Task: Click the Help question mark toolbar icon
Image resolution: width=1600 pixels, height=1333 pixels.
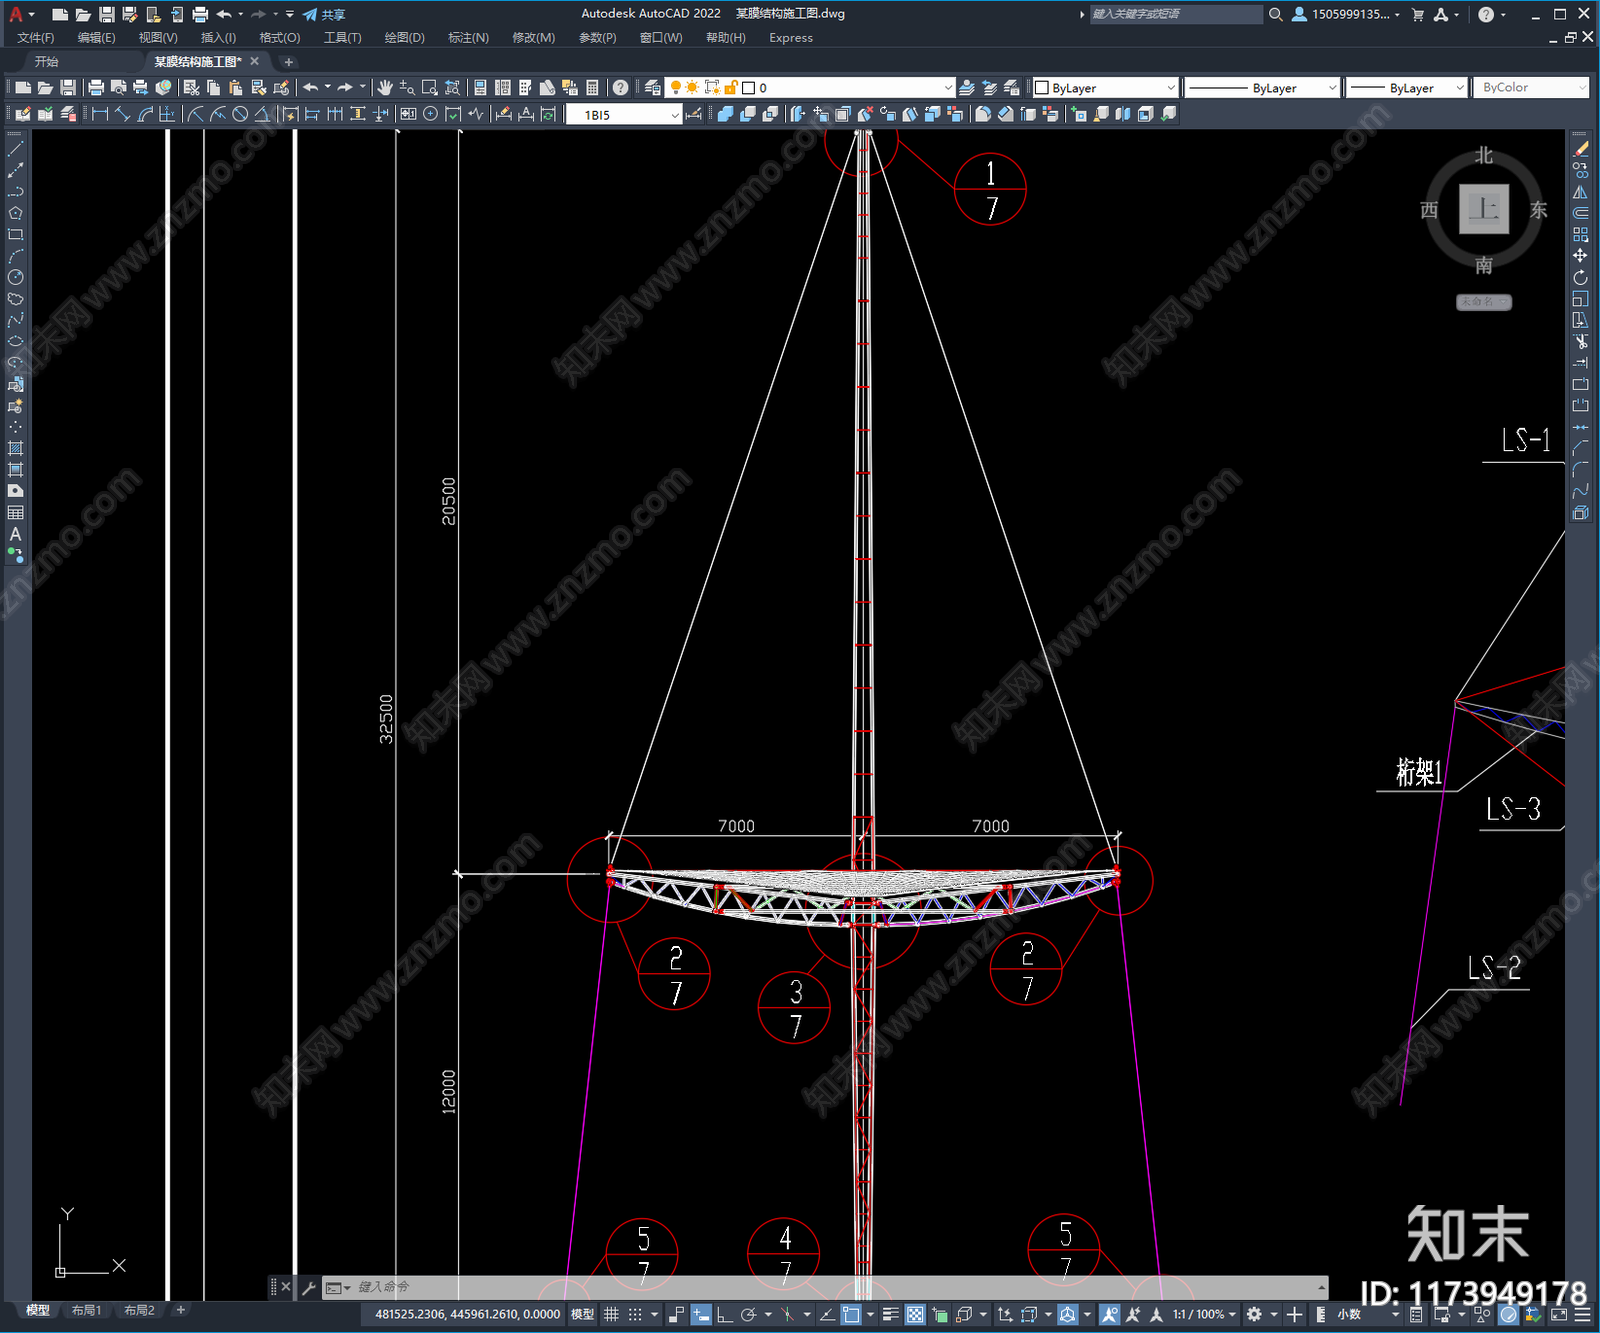Action: click(x=621, y=88)
